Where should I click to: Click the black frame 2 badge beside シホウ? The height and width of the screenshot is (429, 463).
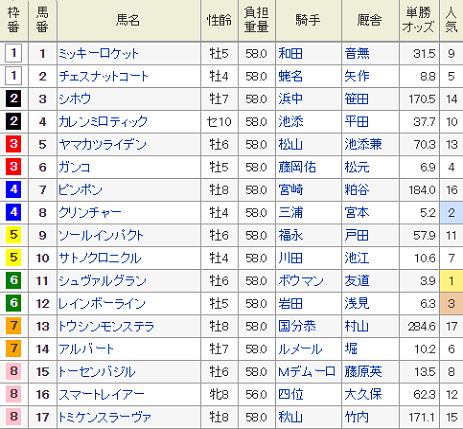click(13, 99)
